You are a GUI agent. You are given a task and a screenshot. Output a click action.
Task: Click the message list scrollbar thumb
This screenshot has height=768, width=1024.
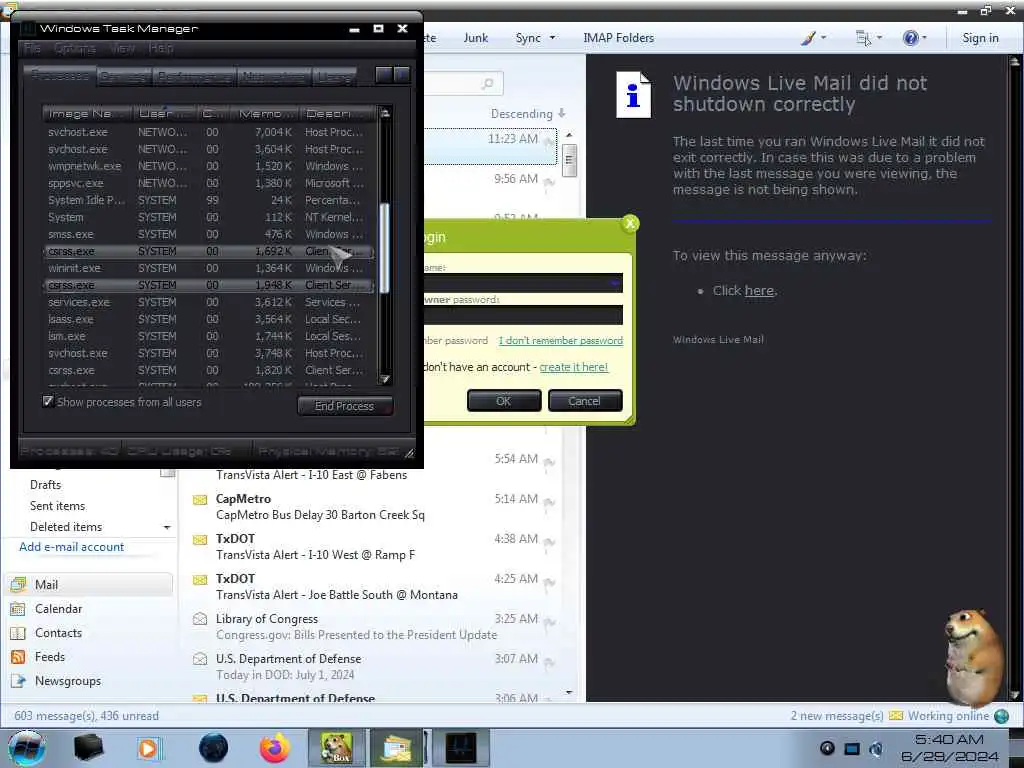tap(569, 159)
